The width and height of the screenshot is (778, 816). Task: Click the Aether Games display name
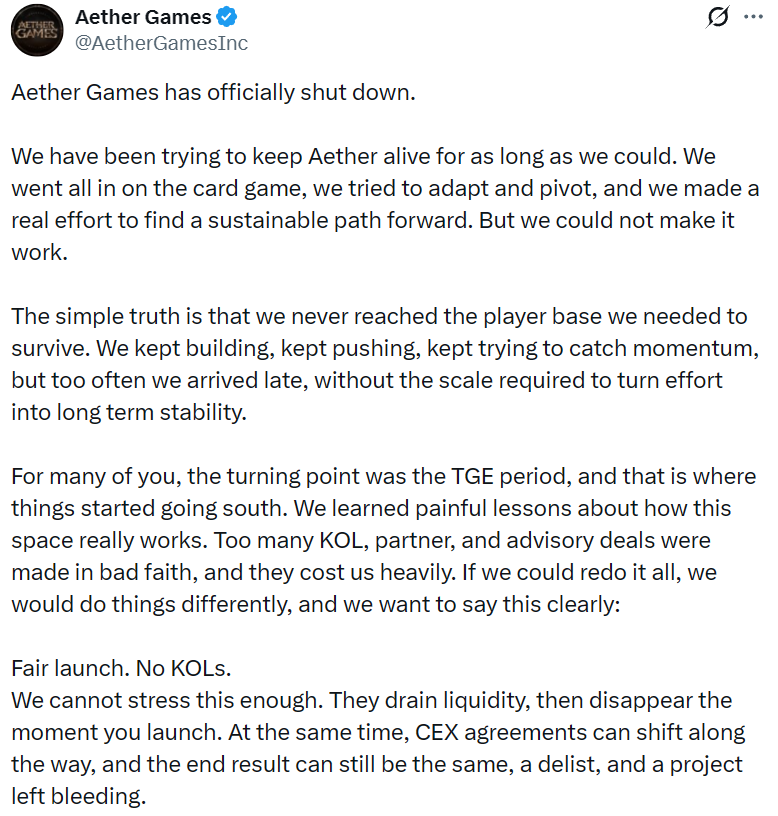[143, 17]
